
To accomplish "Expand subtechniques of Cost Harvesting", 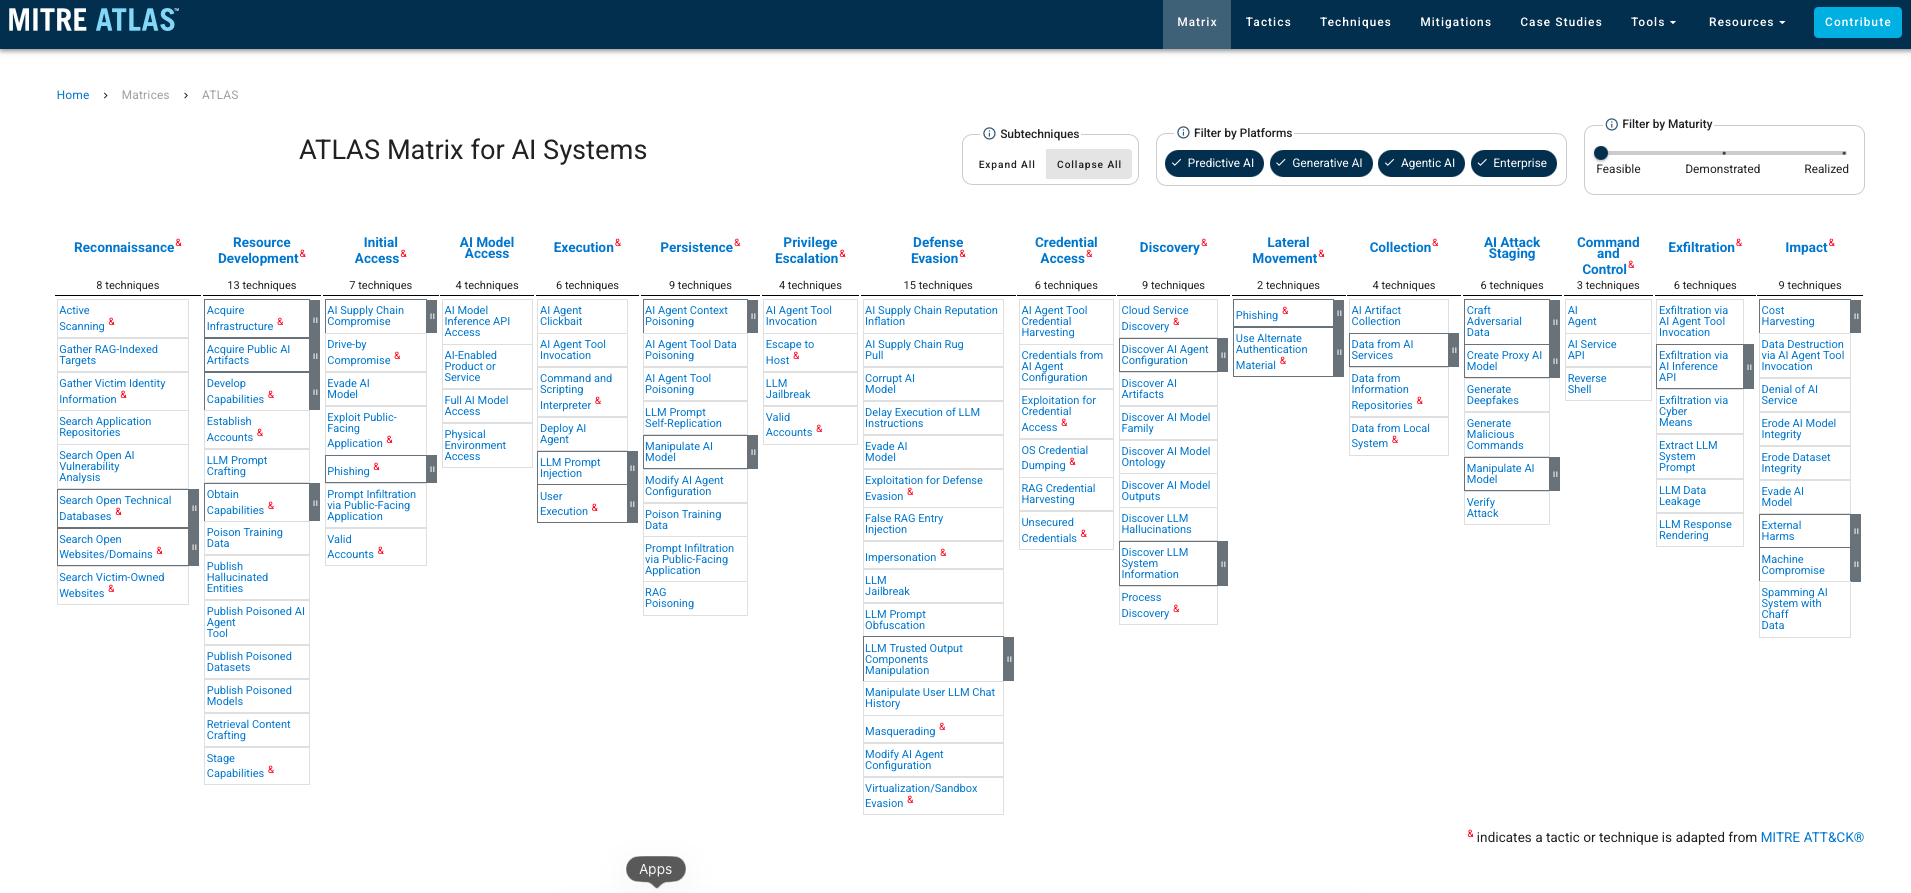I will 1856,316.
